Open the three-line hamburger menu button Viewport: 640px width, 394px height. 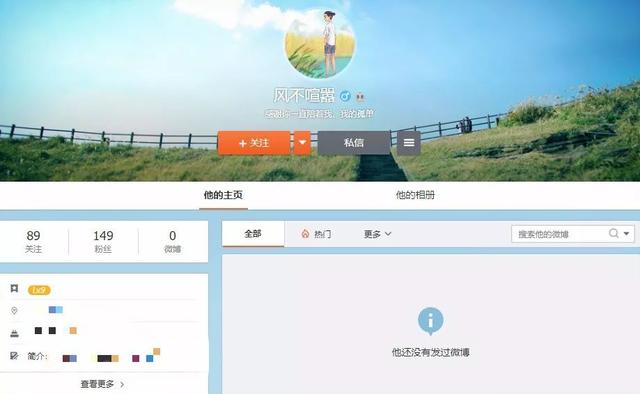409,143
